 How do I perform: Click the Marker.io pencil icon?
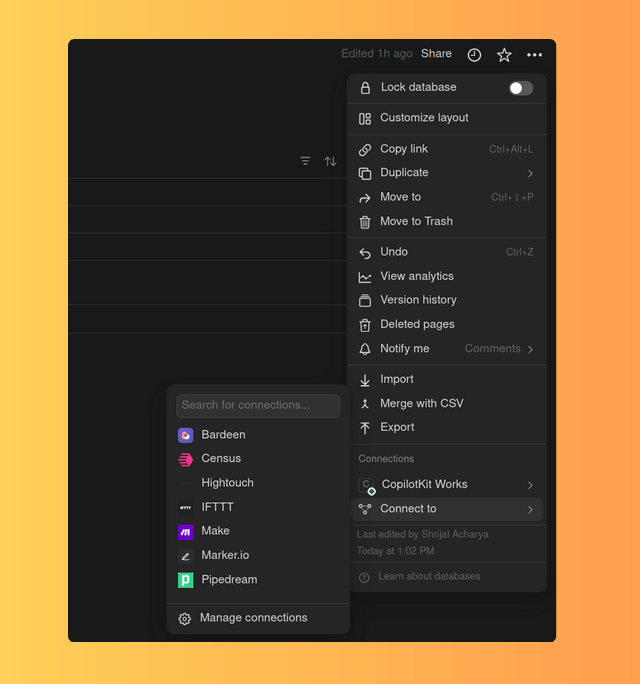click(x=185, y=556)
